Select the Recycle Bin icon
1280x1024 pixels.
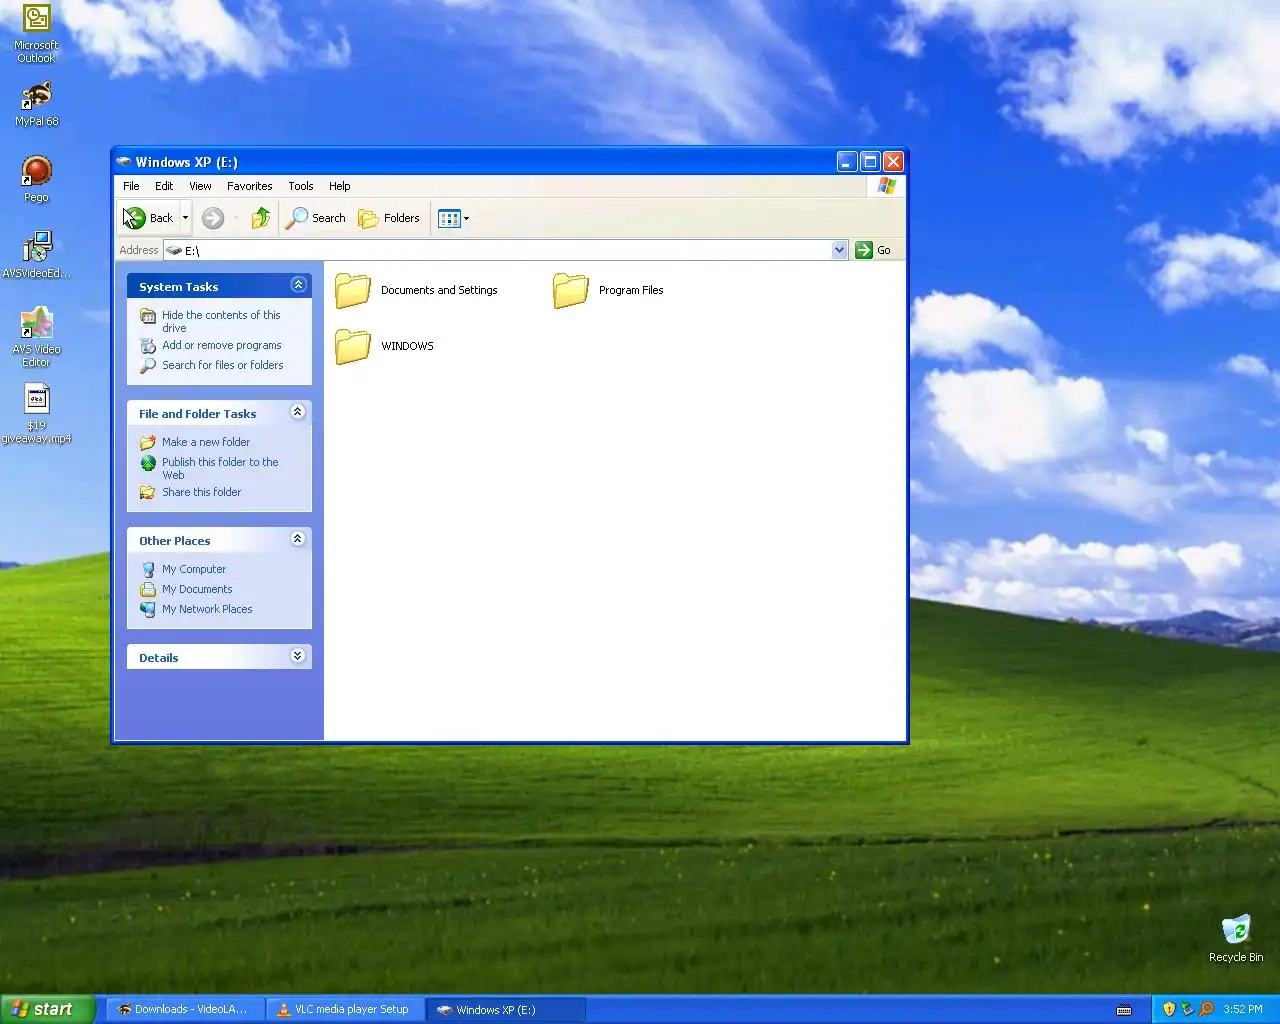coord(1236,938)
